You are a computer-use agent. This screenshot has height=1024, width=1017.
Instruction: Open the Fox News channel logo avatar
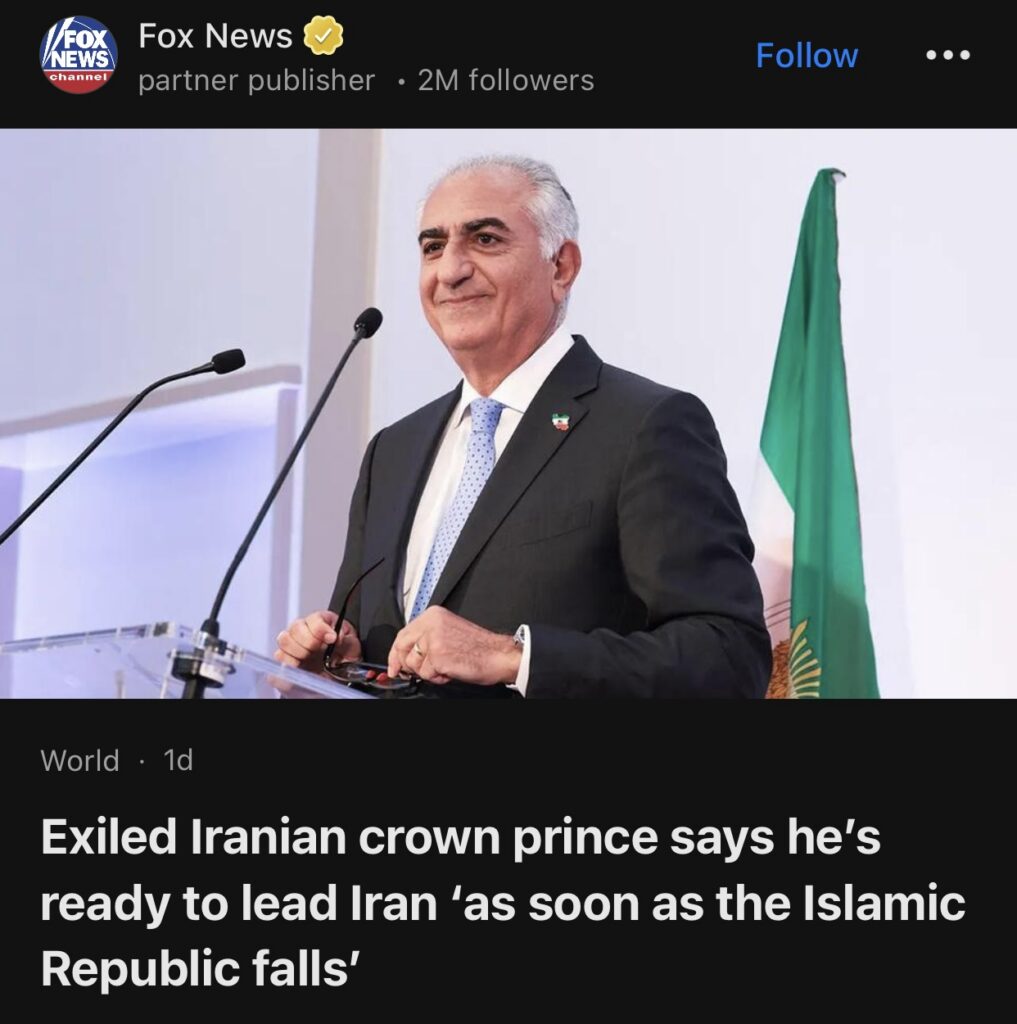pyautogui.click(x=79, y=55)
